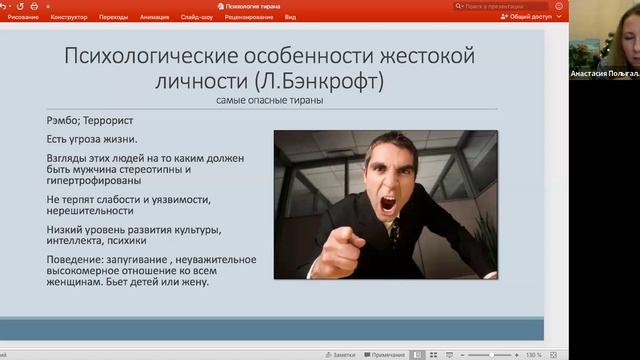Click the presentation search field
Viewport: 640px width, 360px height.
point(501,6)
